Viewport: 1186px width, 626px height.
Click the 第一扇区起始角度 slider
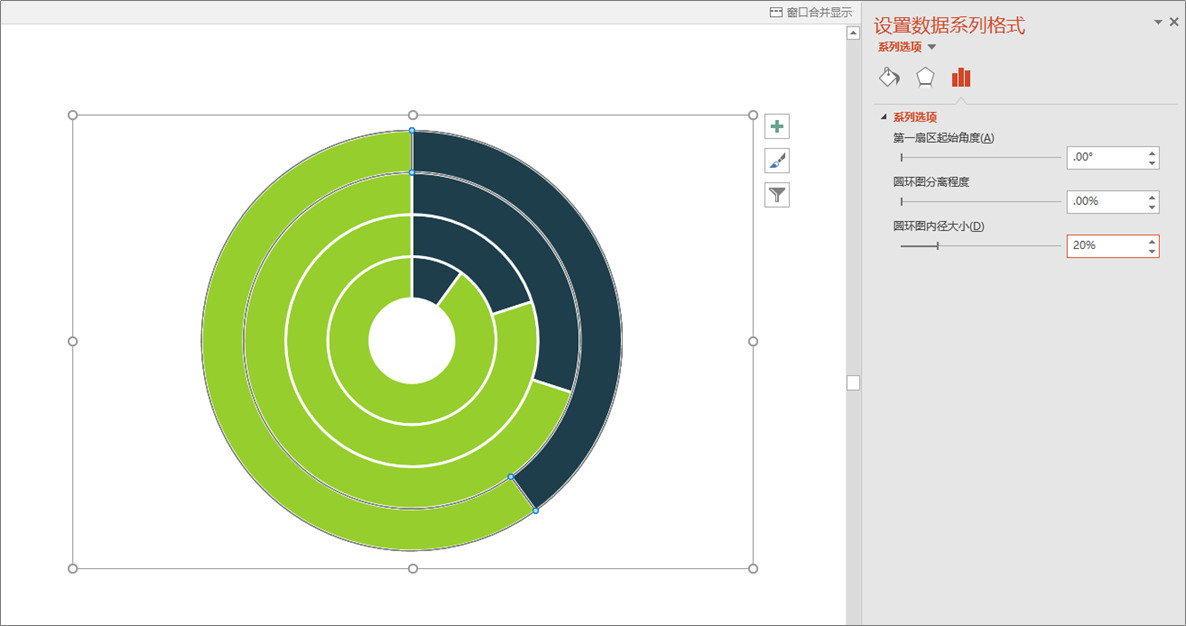click(x=980, y=158)
